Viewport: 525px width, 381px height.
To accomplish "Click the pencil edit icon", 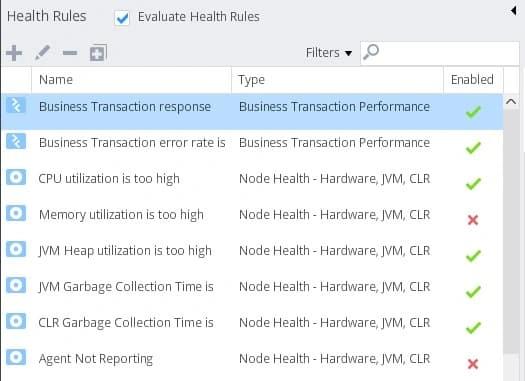I will 43,53.
